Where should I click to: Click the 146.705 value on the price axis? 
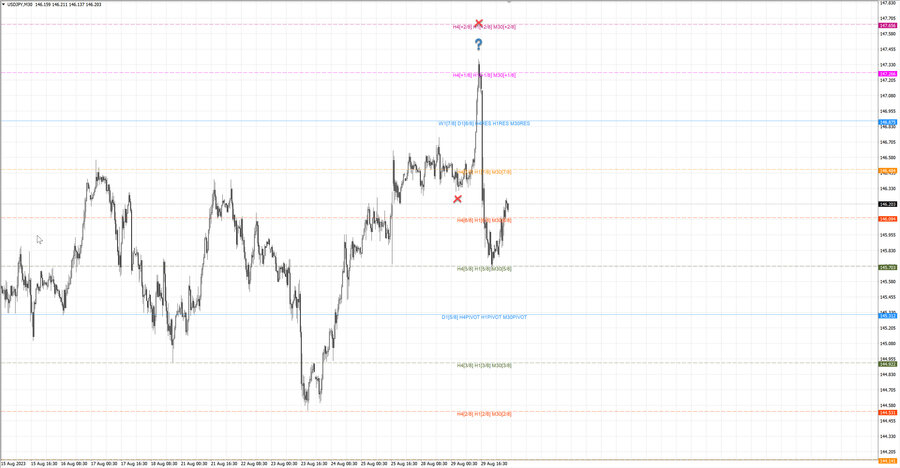(x=887, y=142)
